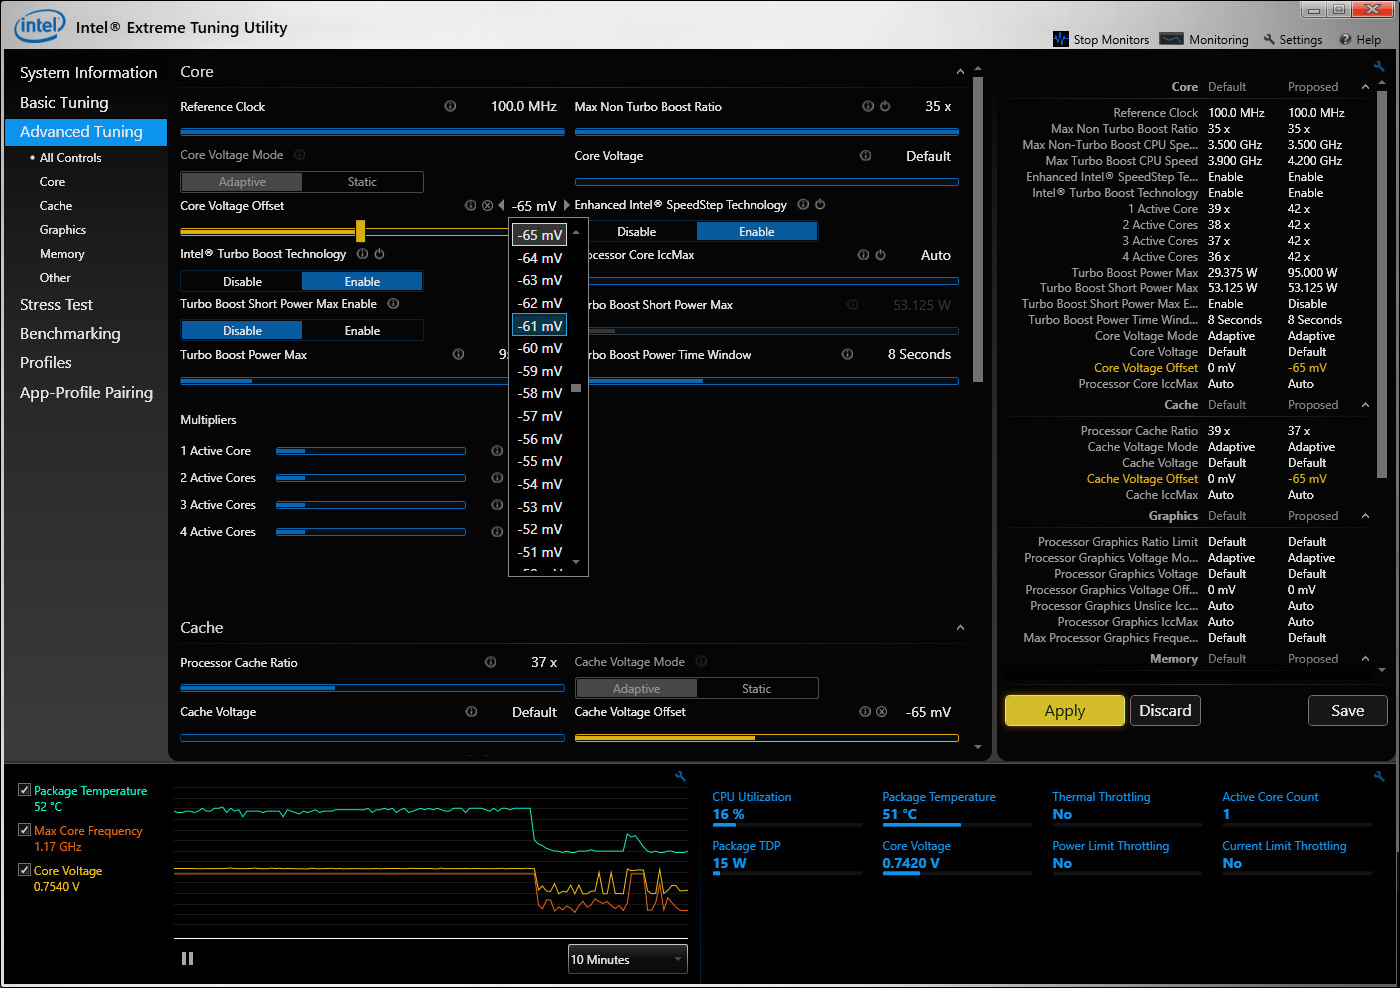Set Turbo Boost Short Power Max to Enable
Viewport: 1400px width, 988px height.
pyautogui.click(x=362, y=330)
